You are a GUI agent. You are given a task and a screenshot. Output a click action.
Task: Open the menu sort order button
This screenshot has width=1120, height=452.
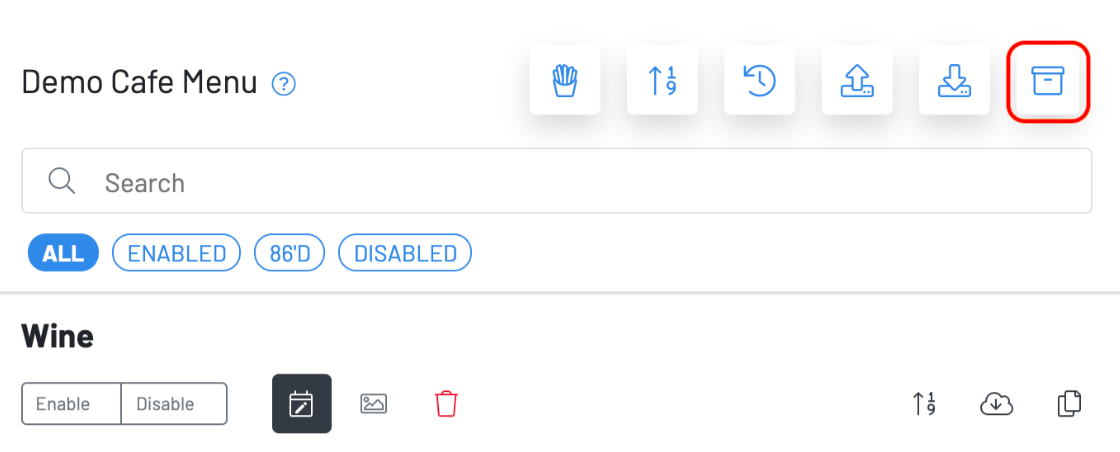[662, 80]
